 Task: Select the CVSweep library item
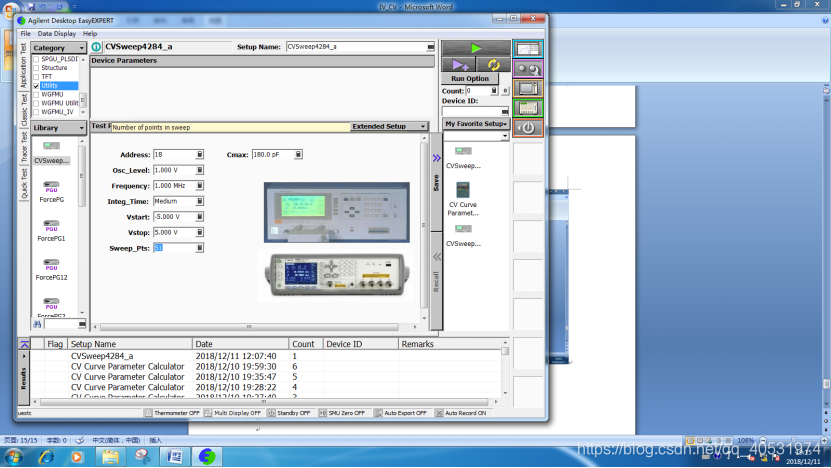pos(51,153)
